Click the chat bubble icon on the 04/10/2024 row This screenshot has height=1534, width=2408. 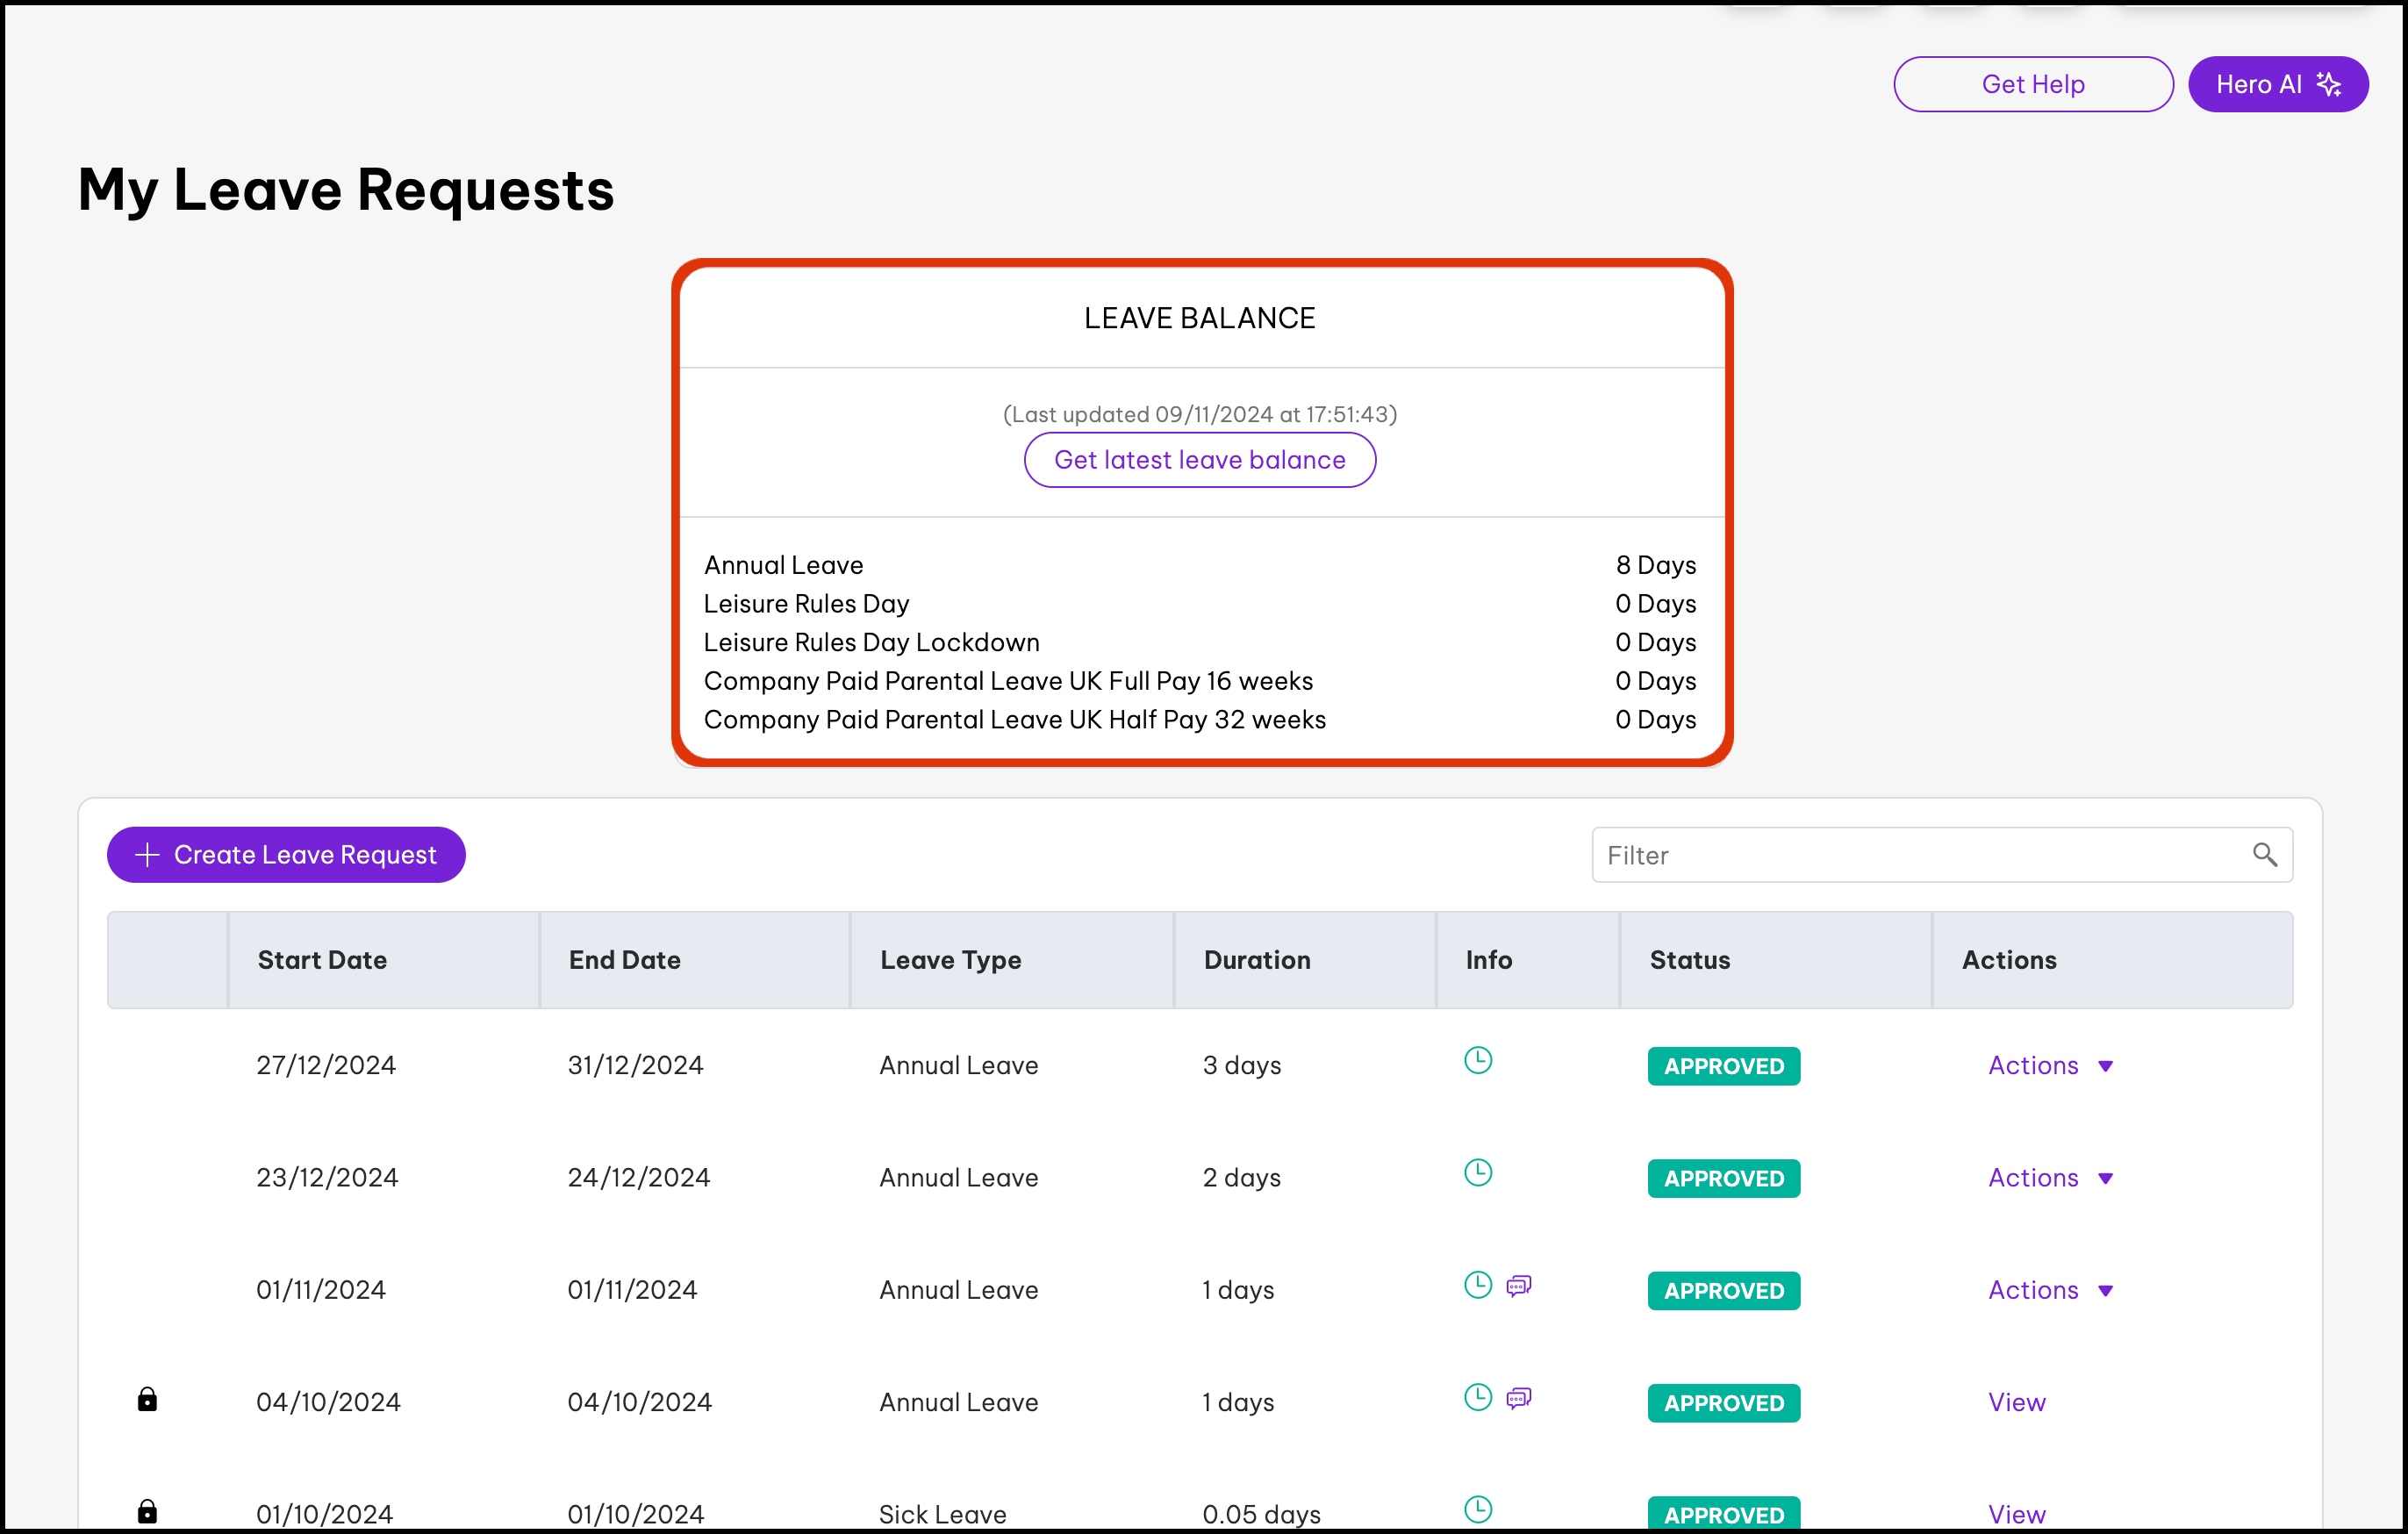[1519, 1398]
